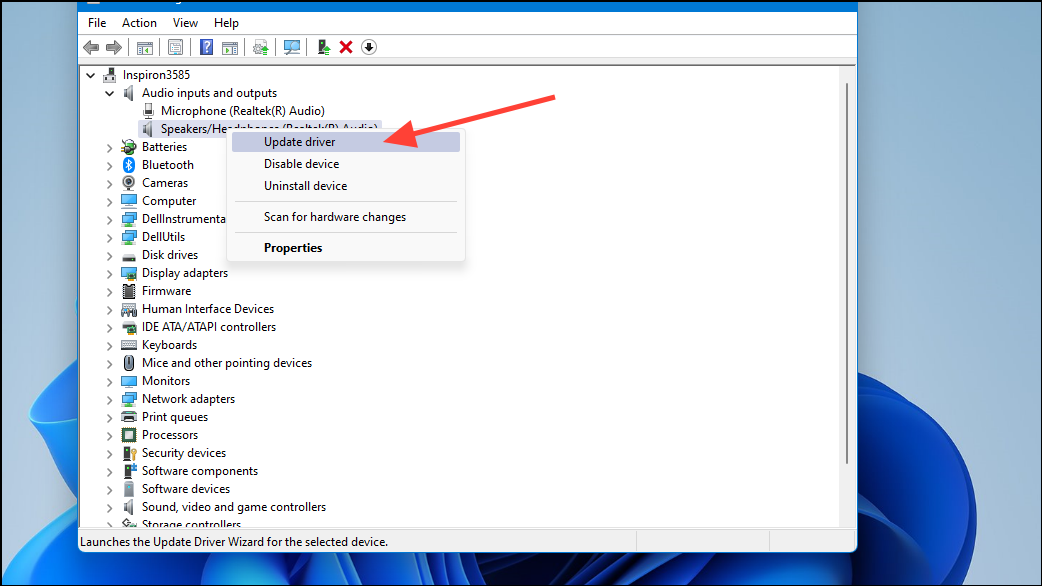Expand the IDE ATA/ATAPI controllers chevron
Image resolution: width=1042 pixels, height=586 pixels.
coord(110,328)
